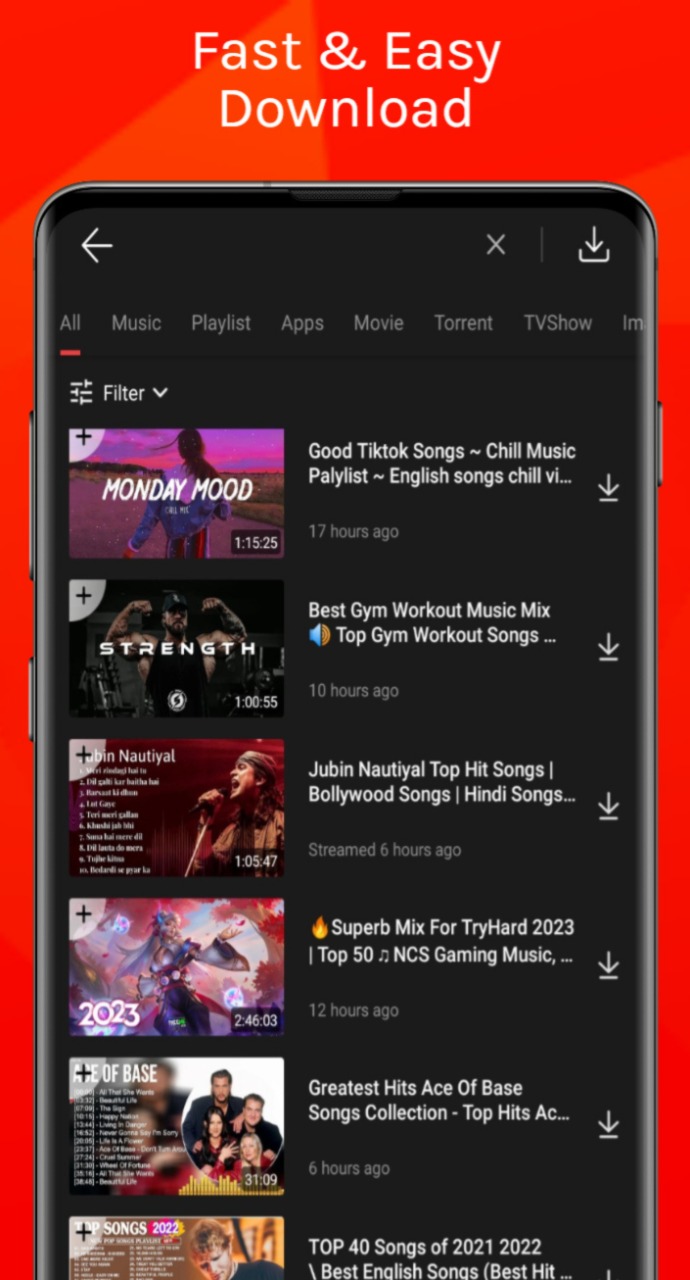This screenshot has width=690, height=1280.
Task: Clear search with the X icon
Action: click(496, 245)
